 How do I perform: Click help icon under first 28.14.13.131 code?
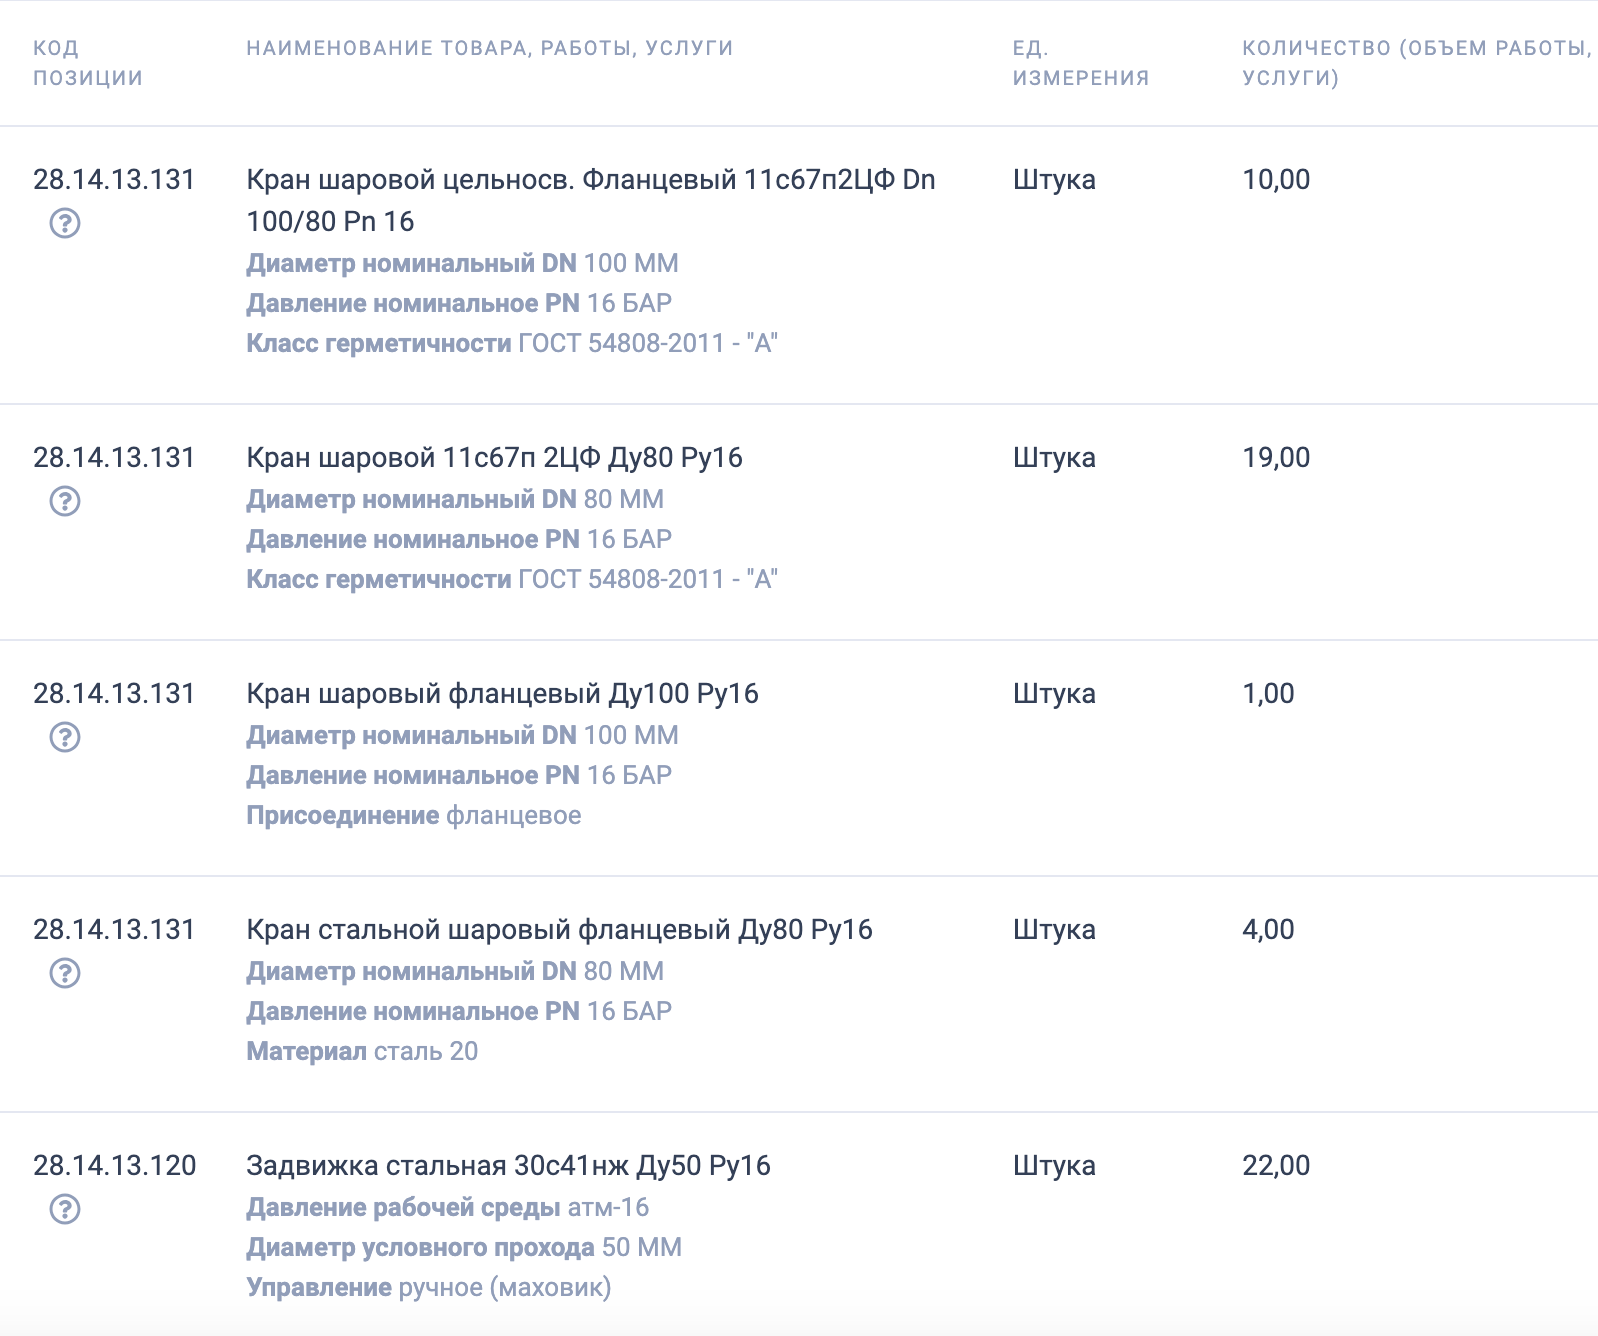tap(65, 223)
